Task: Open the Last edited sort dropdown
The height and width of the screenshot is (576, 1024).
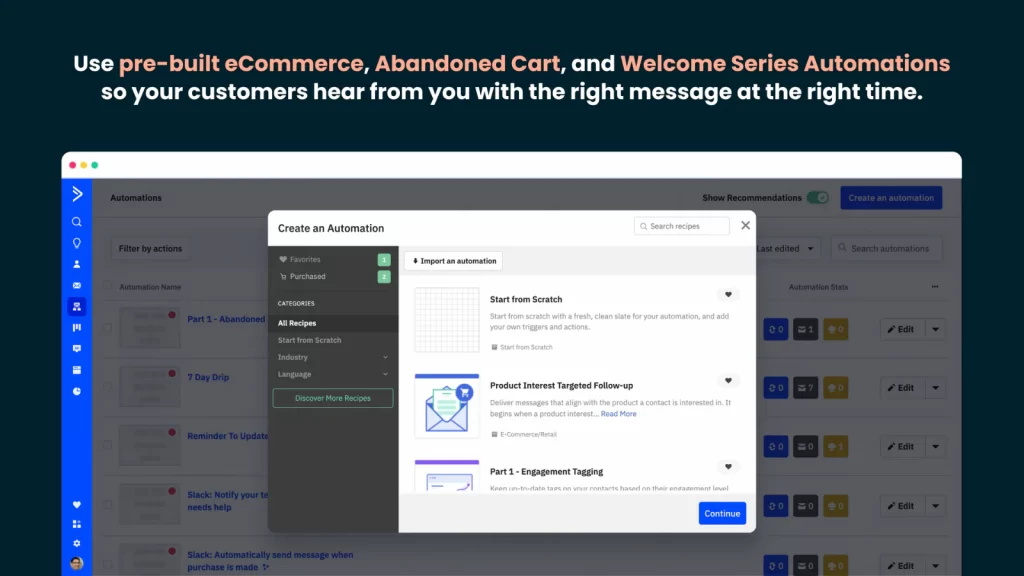Action: [x=785, y=248]
